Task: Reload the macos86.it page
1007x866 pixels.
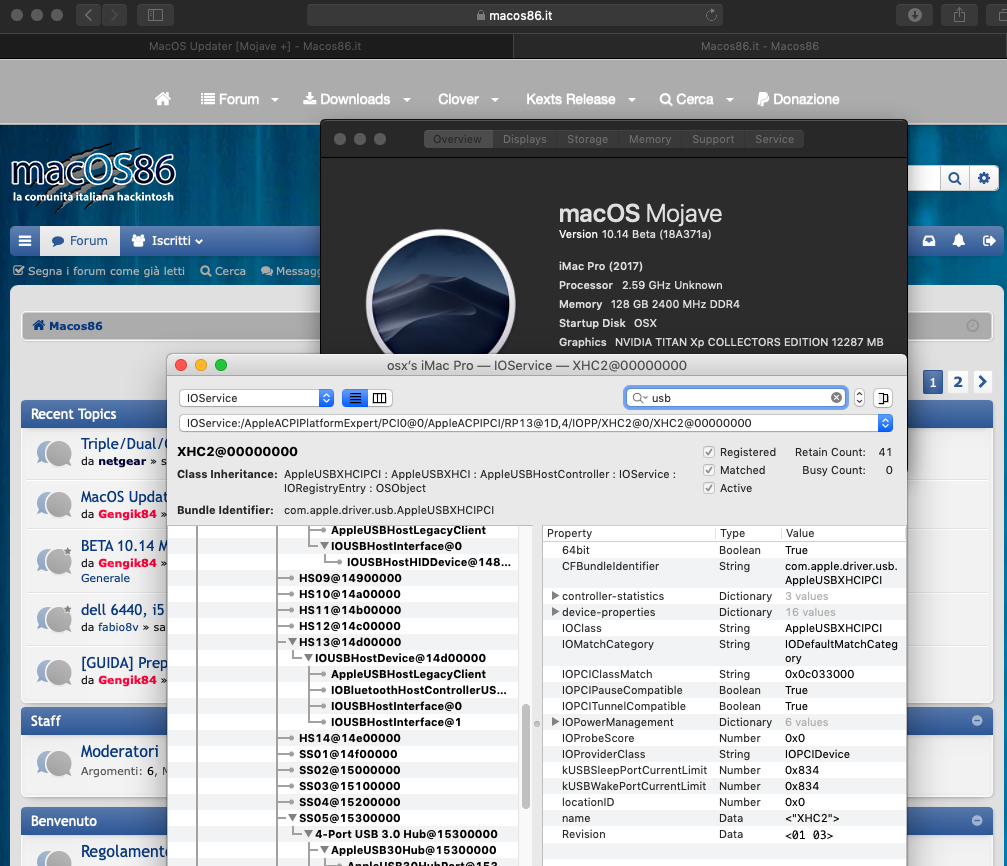Action: pos(711,15)
